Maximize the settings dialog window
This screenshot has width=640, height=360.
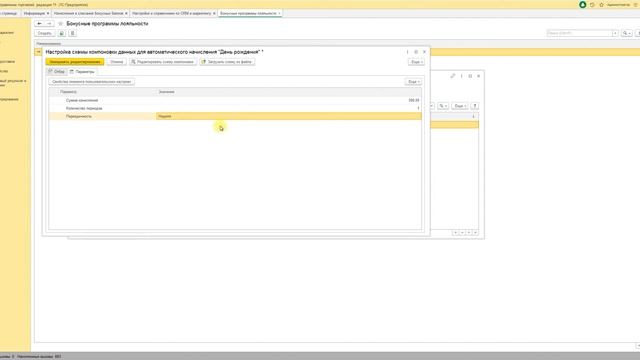tap(416, 52)
